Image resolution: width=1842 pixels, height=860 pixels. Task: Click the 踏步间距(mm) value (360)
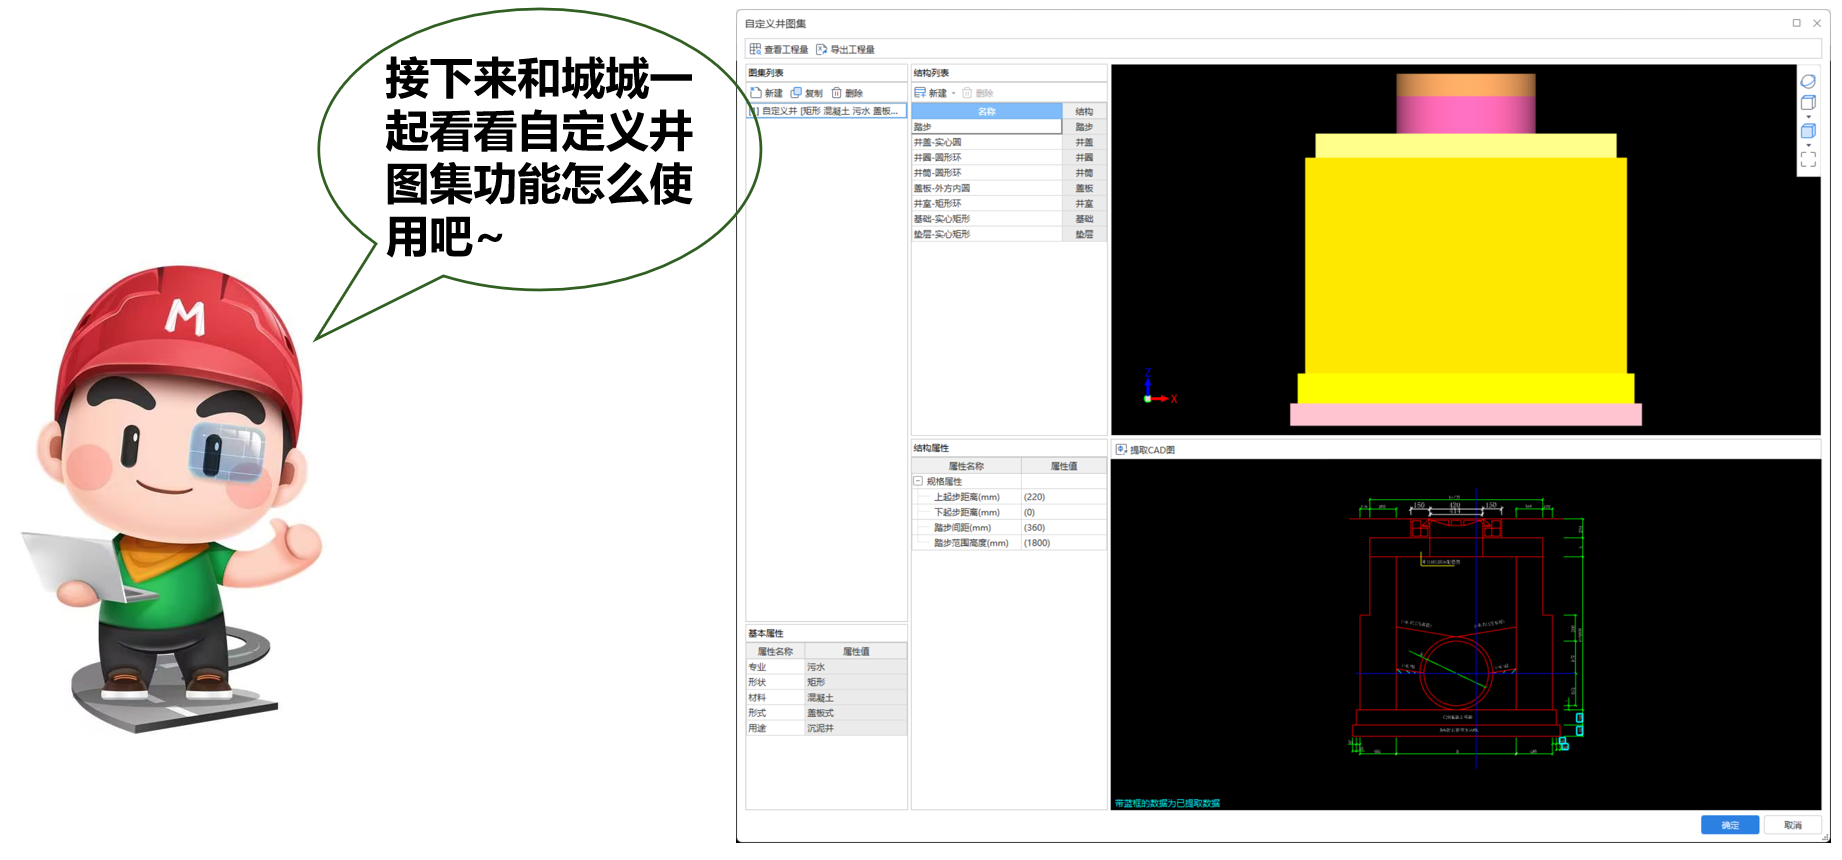point(1064,527)
